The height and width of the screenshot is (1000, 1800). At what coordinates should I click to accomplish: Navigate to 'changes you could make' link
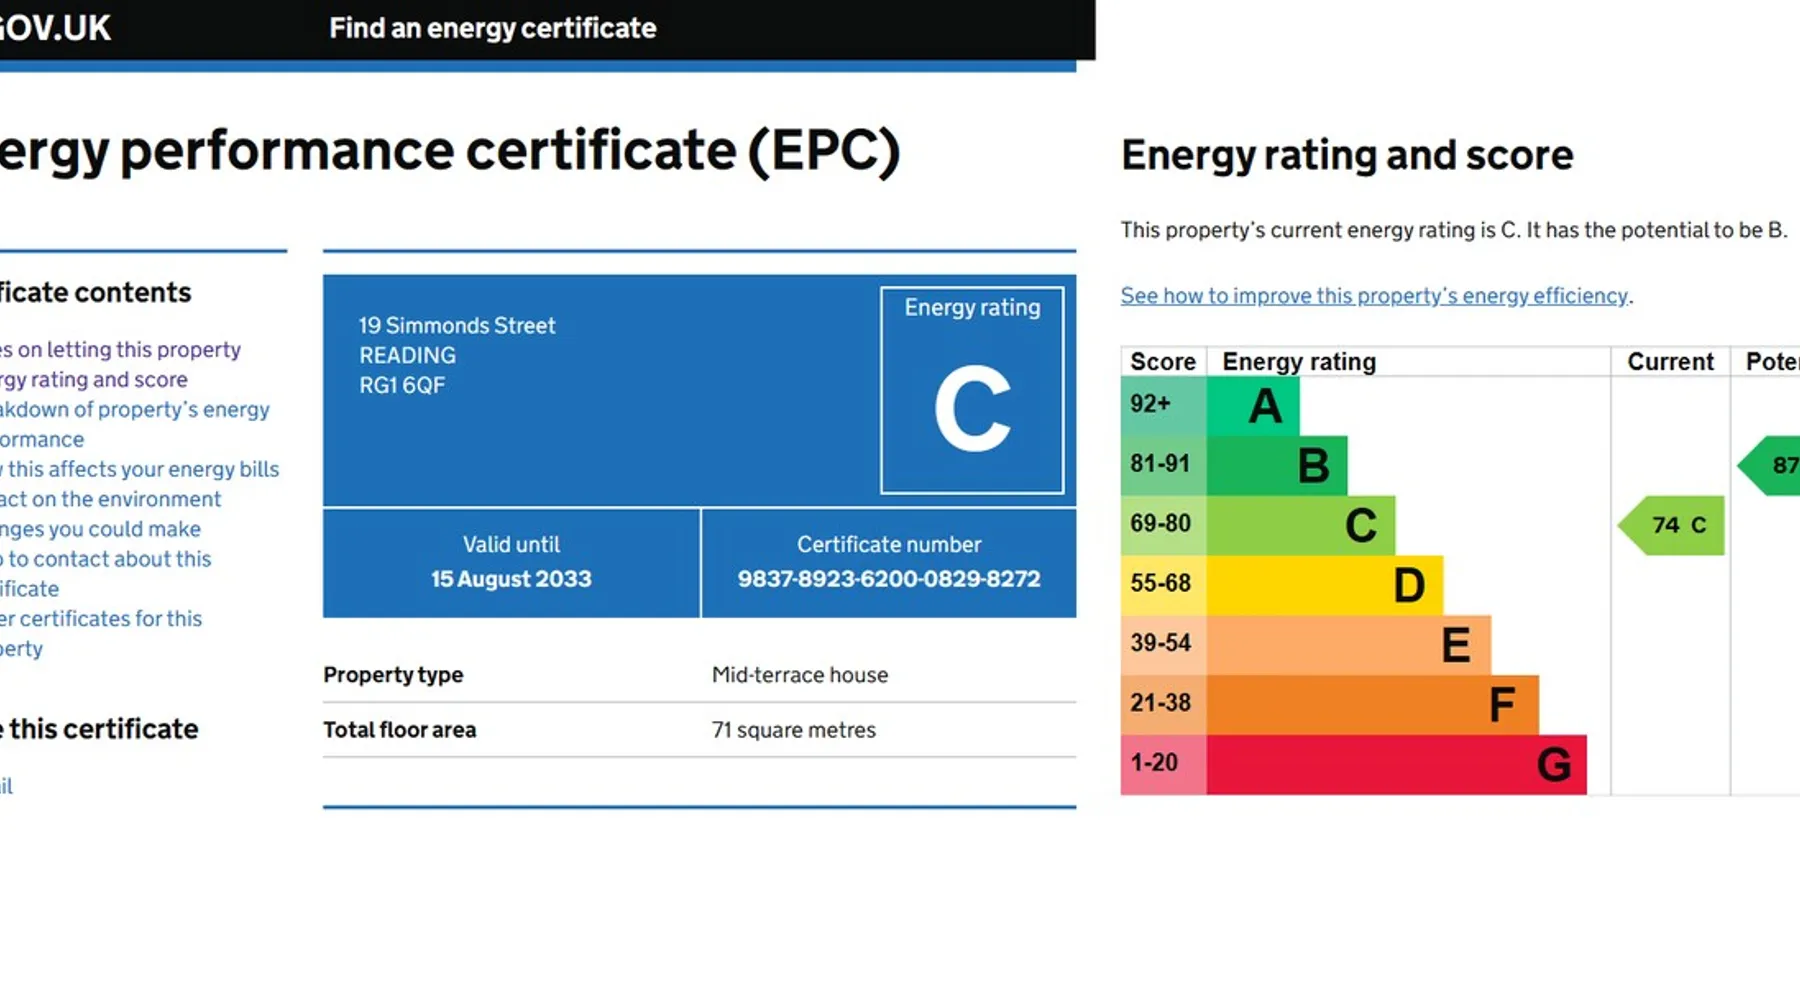pyautogui.click(x=102, y=530)
